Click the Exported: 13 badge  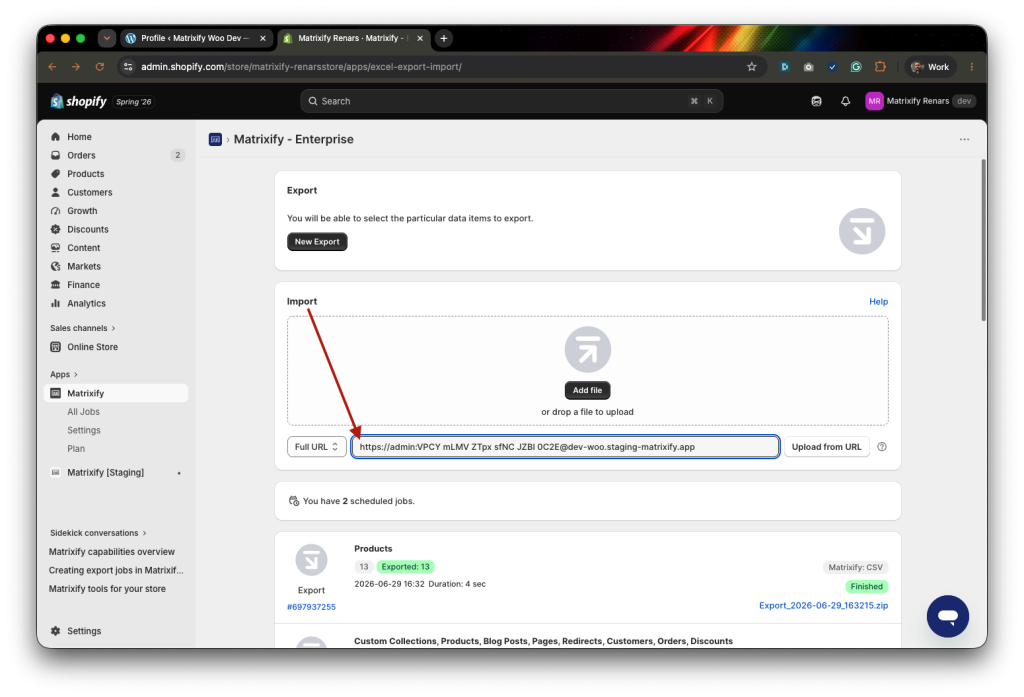coord(406,567)
